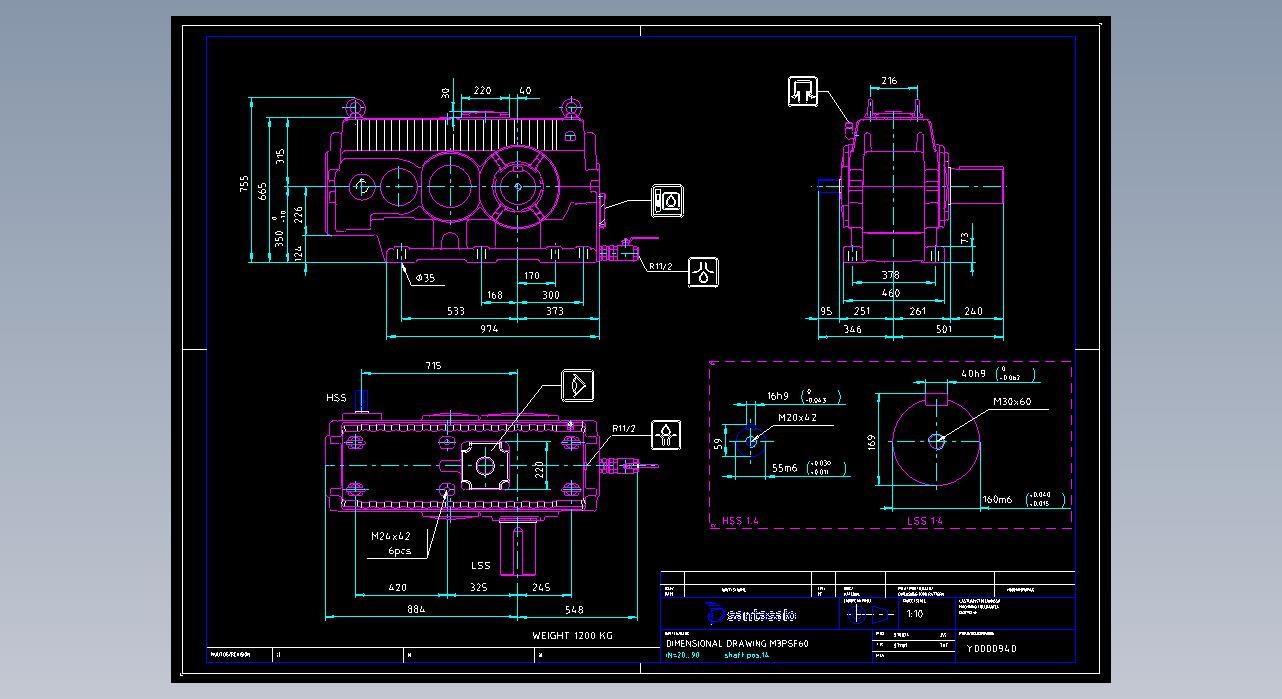Select the M24x42 6pcs bolt annotation
This screenshot has height=699, width=1282.
pyautogui.click(x=391, y=543)
